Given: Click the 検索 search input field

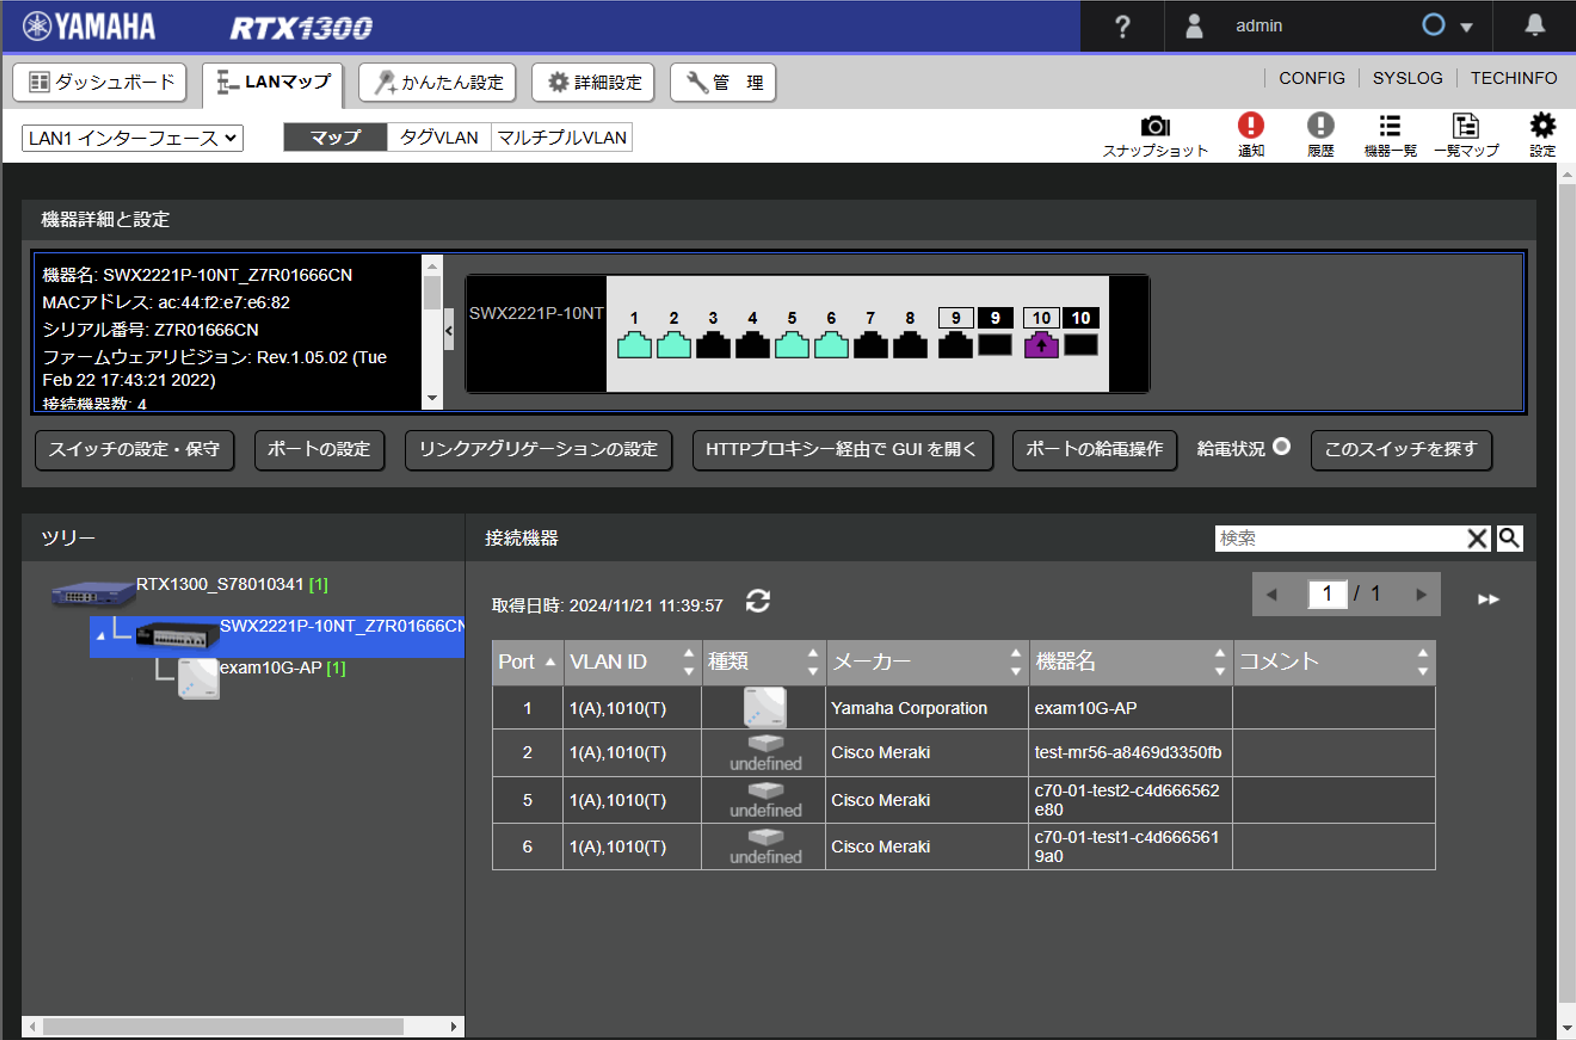Looking at the screenshot, I should coord(1340,538).
